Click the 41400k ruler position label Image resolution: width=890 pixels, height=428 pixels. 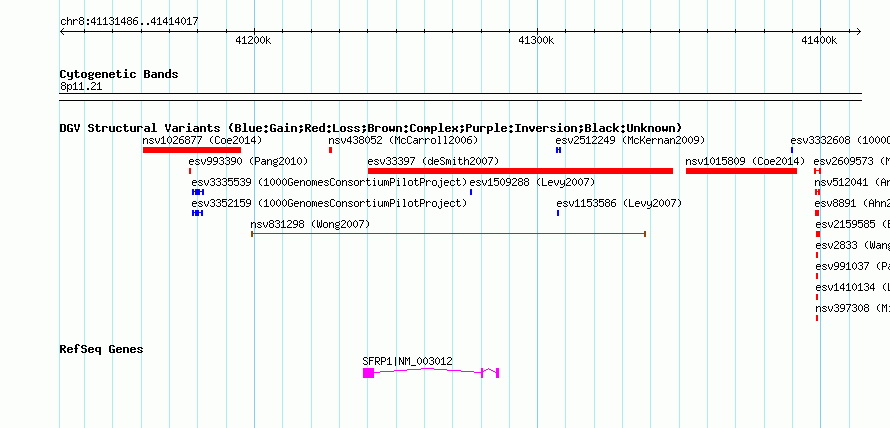[819, 40]
